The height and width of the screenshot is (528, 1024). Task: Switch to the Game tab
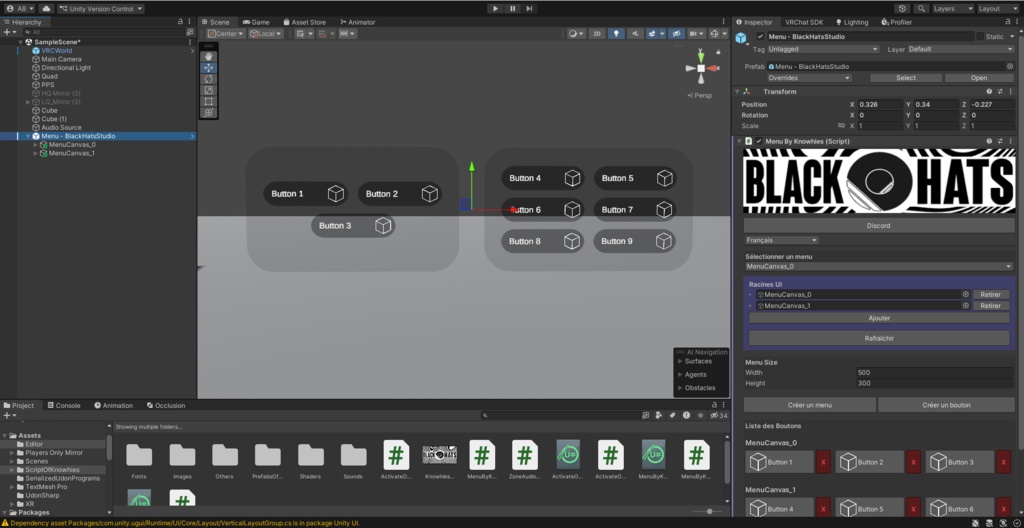(x=256, y=22)
